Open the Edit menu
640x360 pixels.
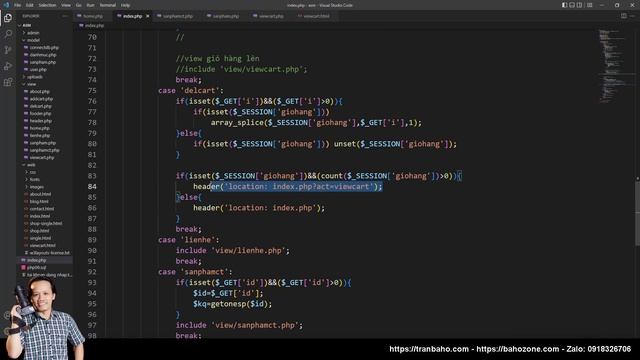(30, 5)
